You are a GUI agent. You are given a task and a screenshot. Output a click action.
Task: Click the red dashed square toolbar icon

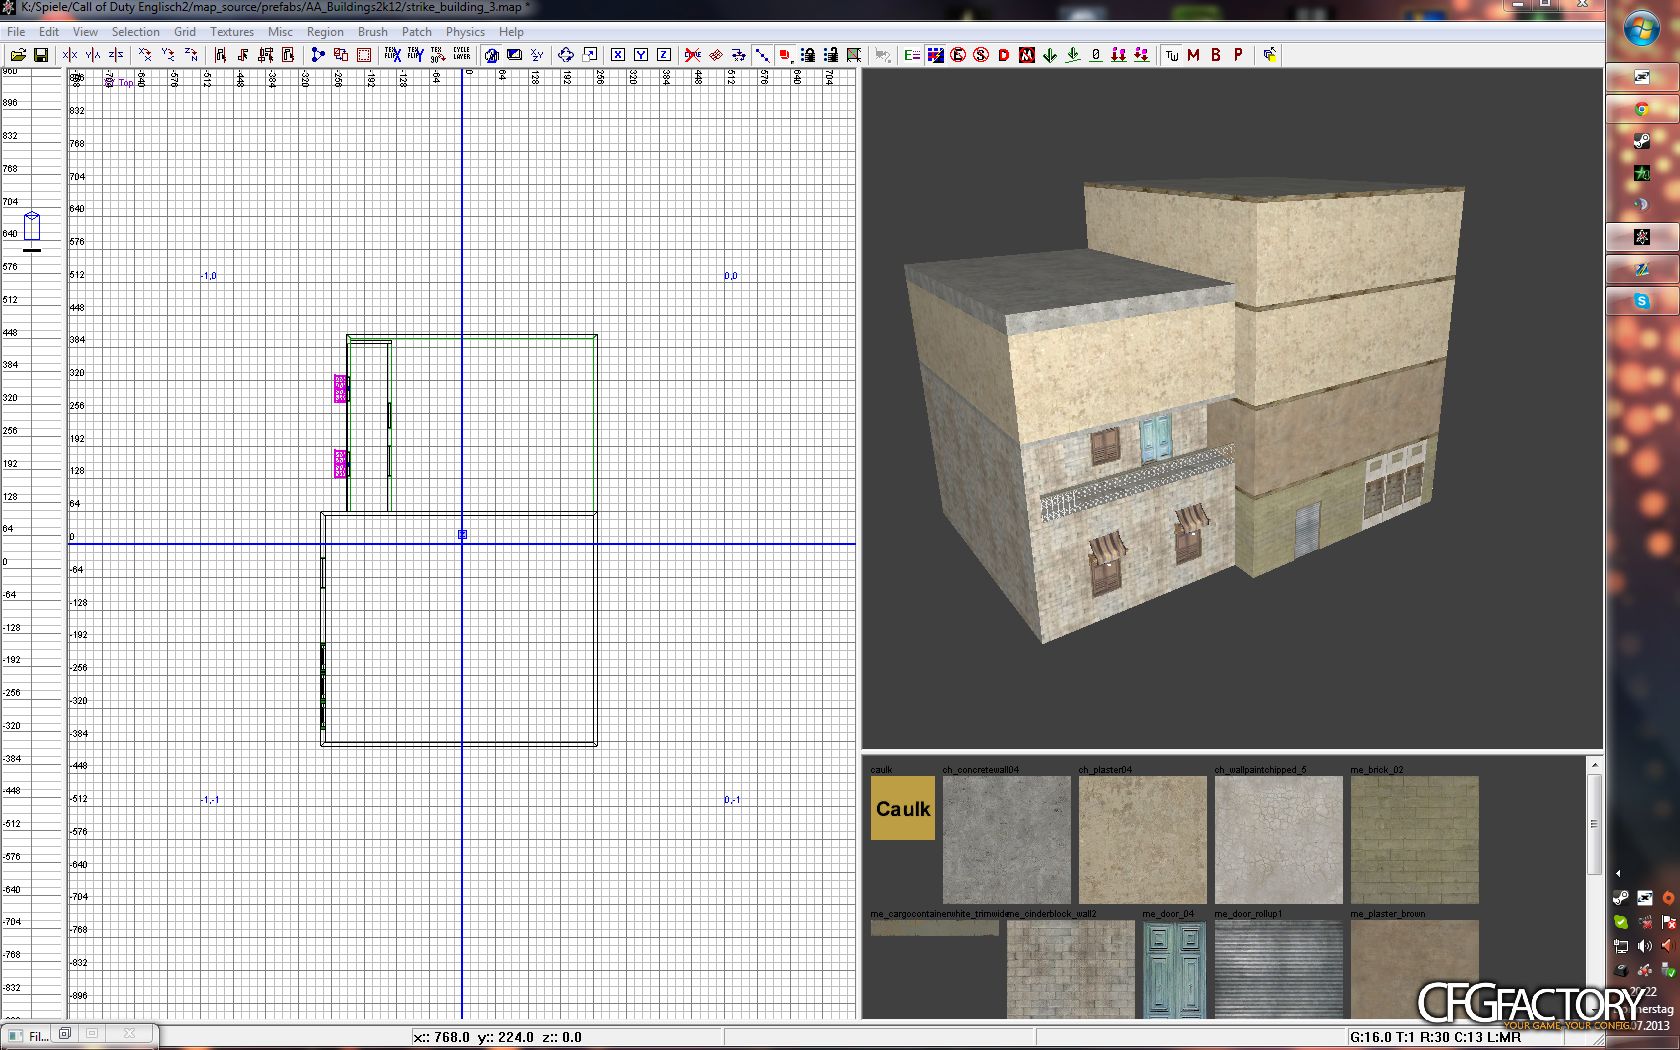point(364,55)
